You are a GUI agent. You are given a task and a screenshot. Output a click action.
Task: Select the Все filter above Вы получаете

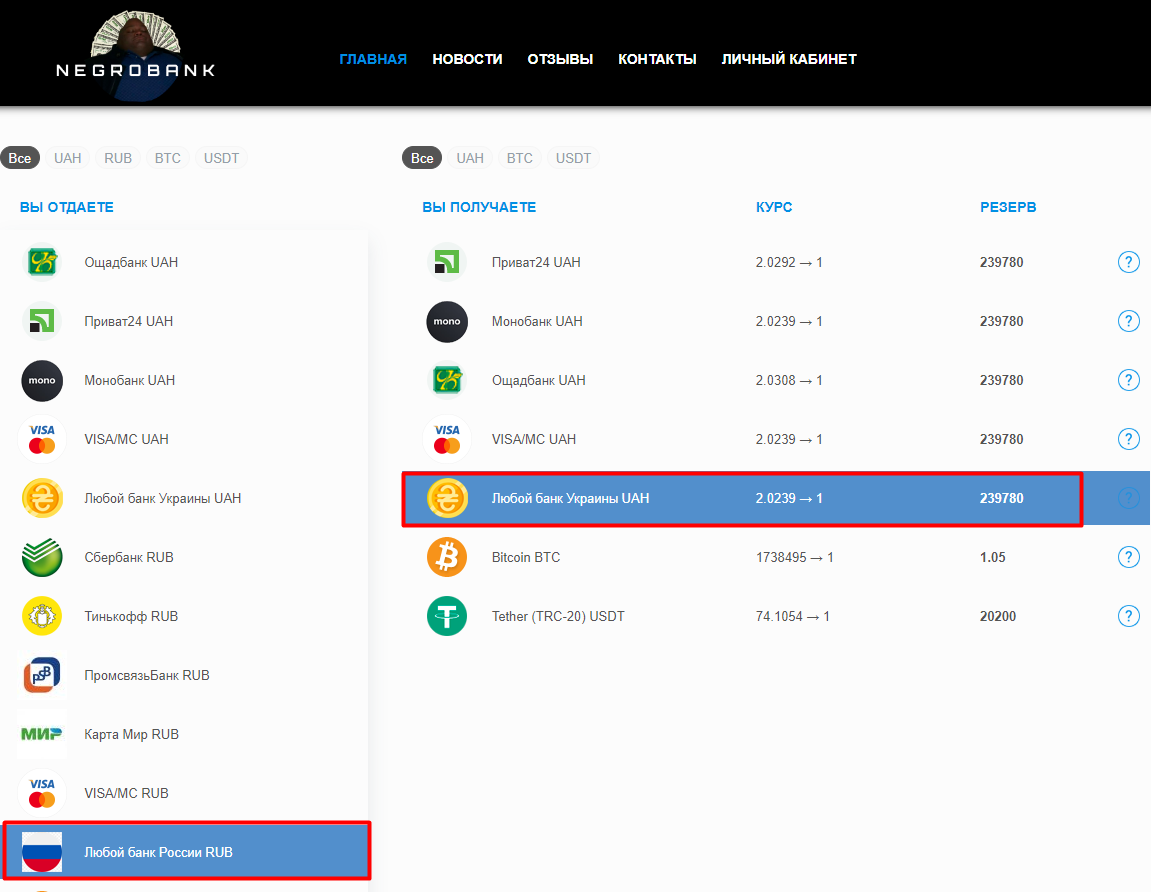[422, 158]
